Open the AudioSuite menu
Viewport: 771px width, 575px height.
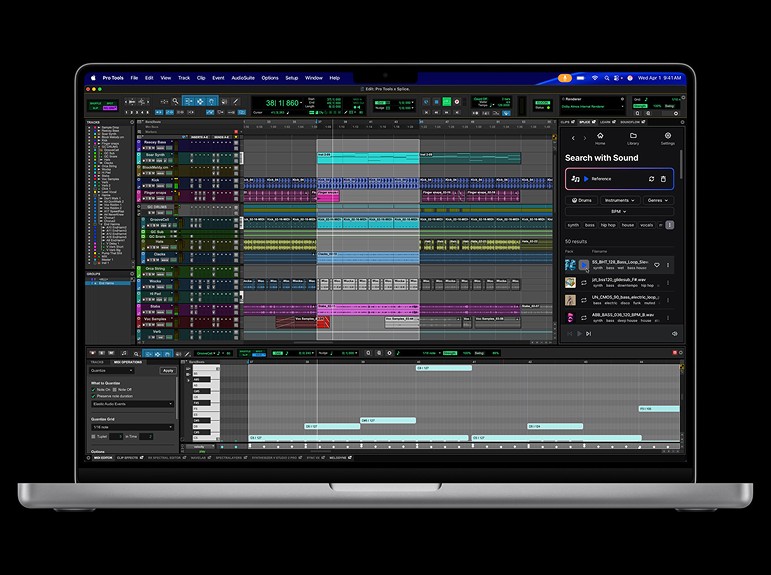click(x=242, y=77)
